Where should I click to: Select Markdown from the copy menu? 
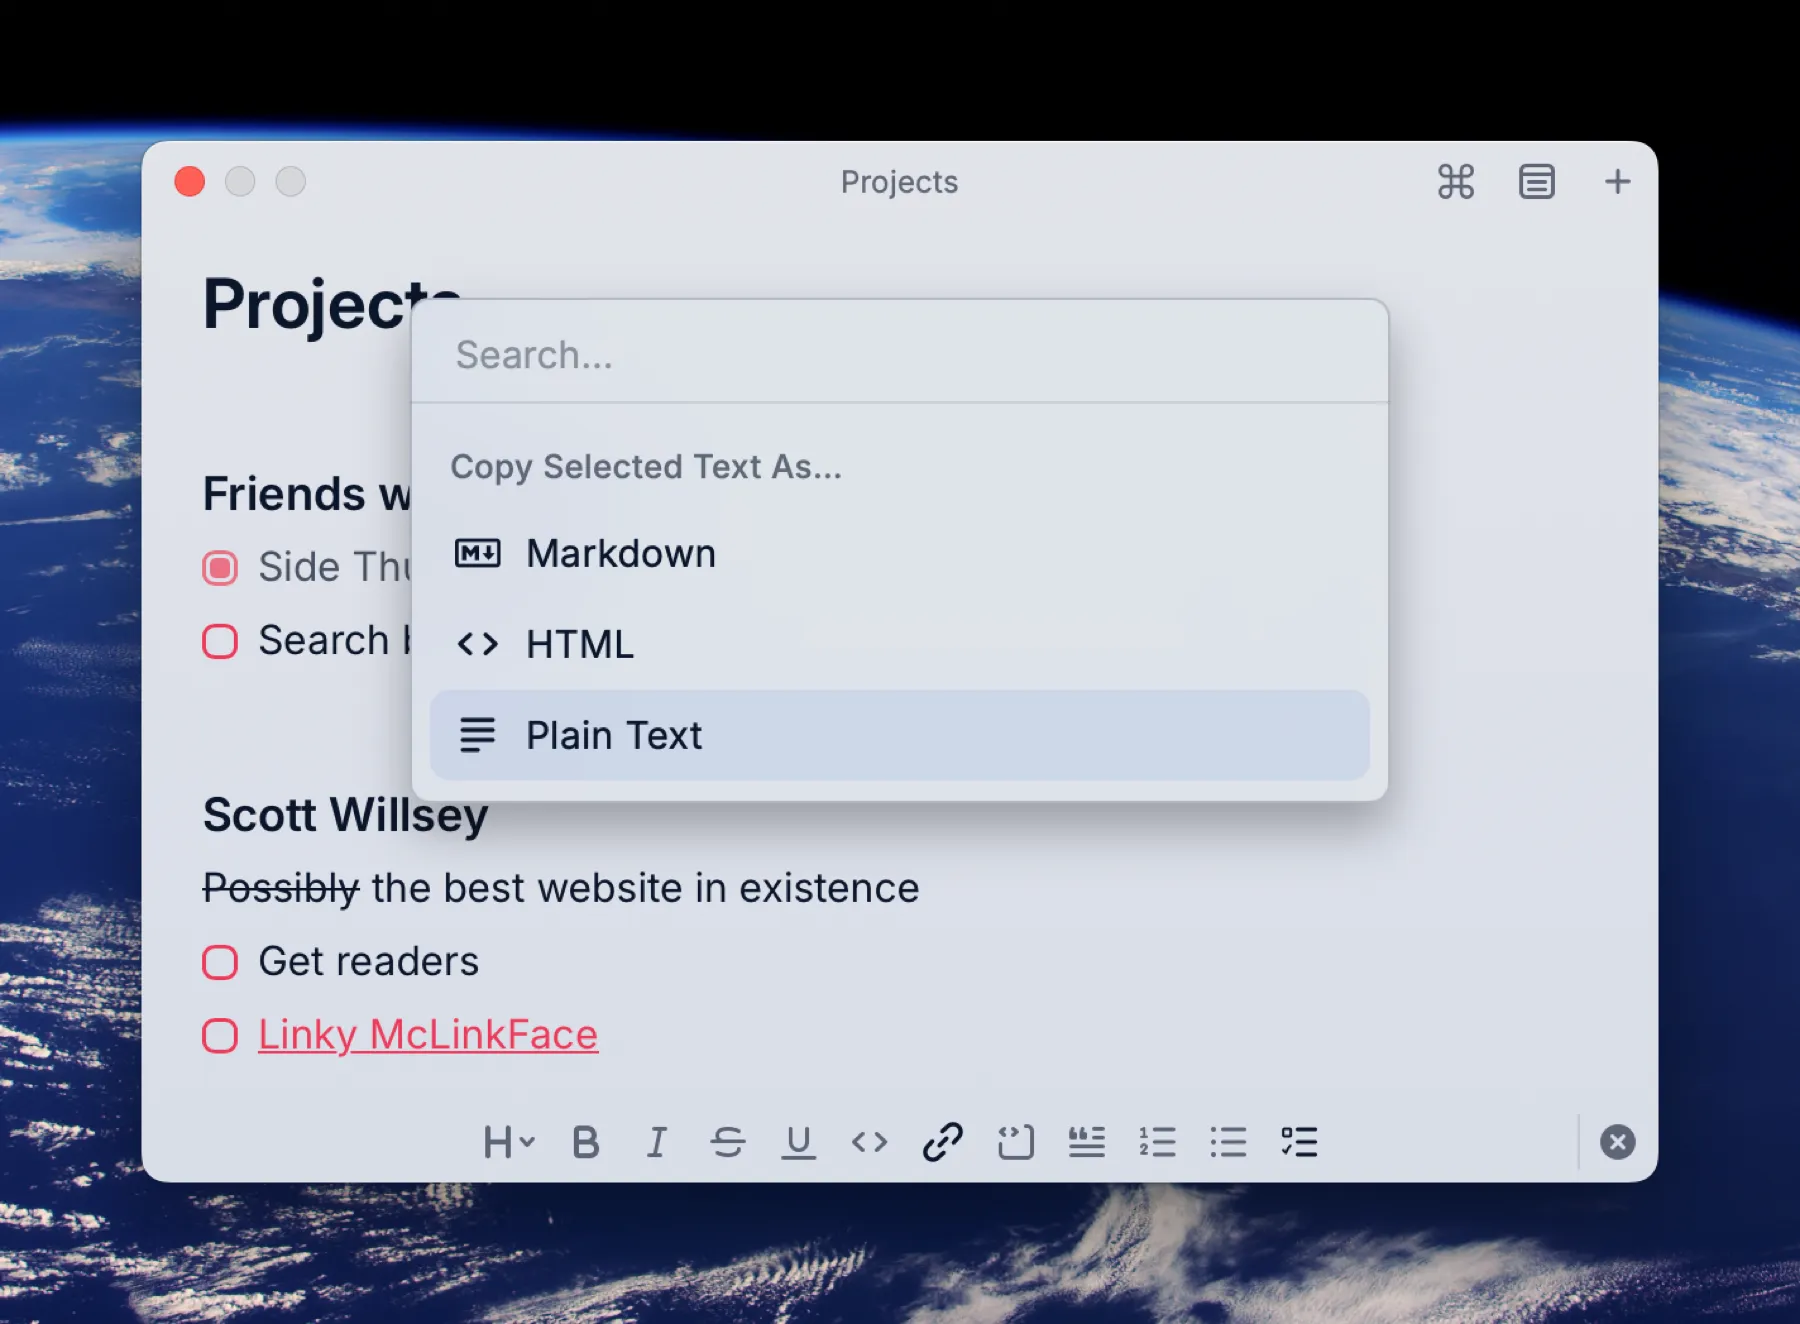pos(620,553)
